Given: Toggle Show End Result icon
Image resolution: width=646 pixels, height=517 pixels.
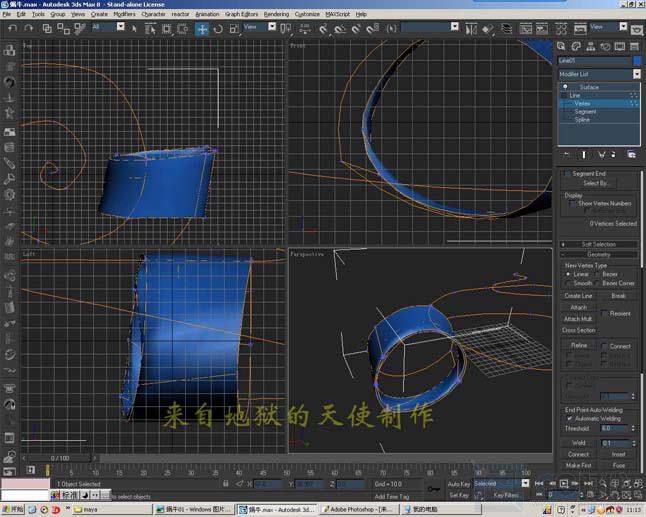Looking at the screenshot, I should (x=583, y=154).
